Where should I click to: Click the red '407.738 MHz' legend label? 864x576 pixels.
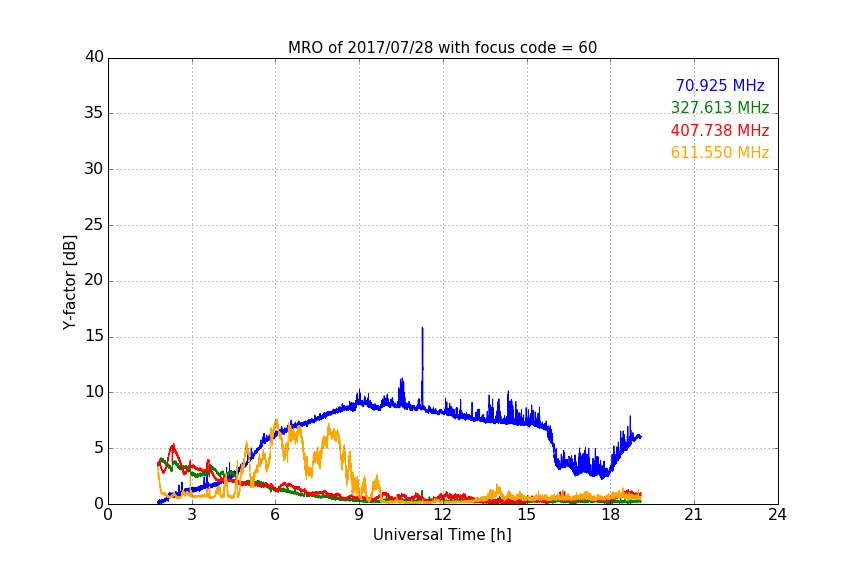720,130
